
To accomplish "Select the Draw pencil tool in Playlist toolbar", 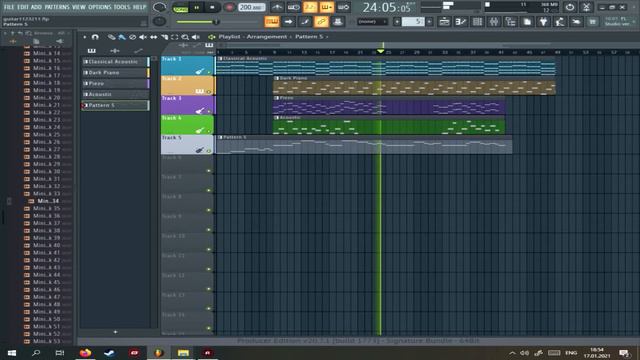I will 111,37.
